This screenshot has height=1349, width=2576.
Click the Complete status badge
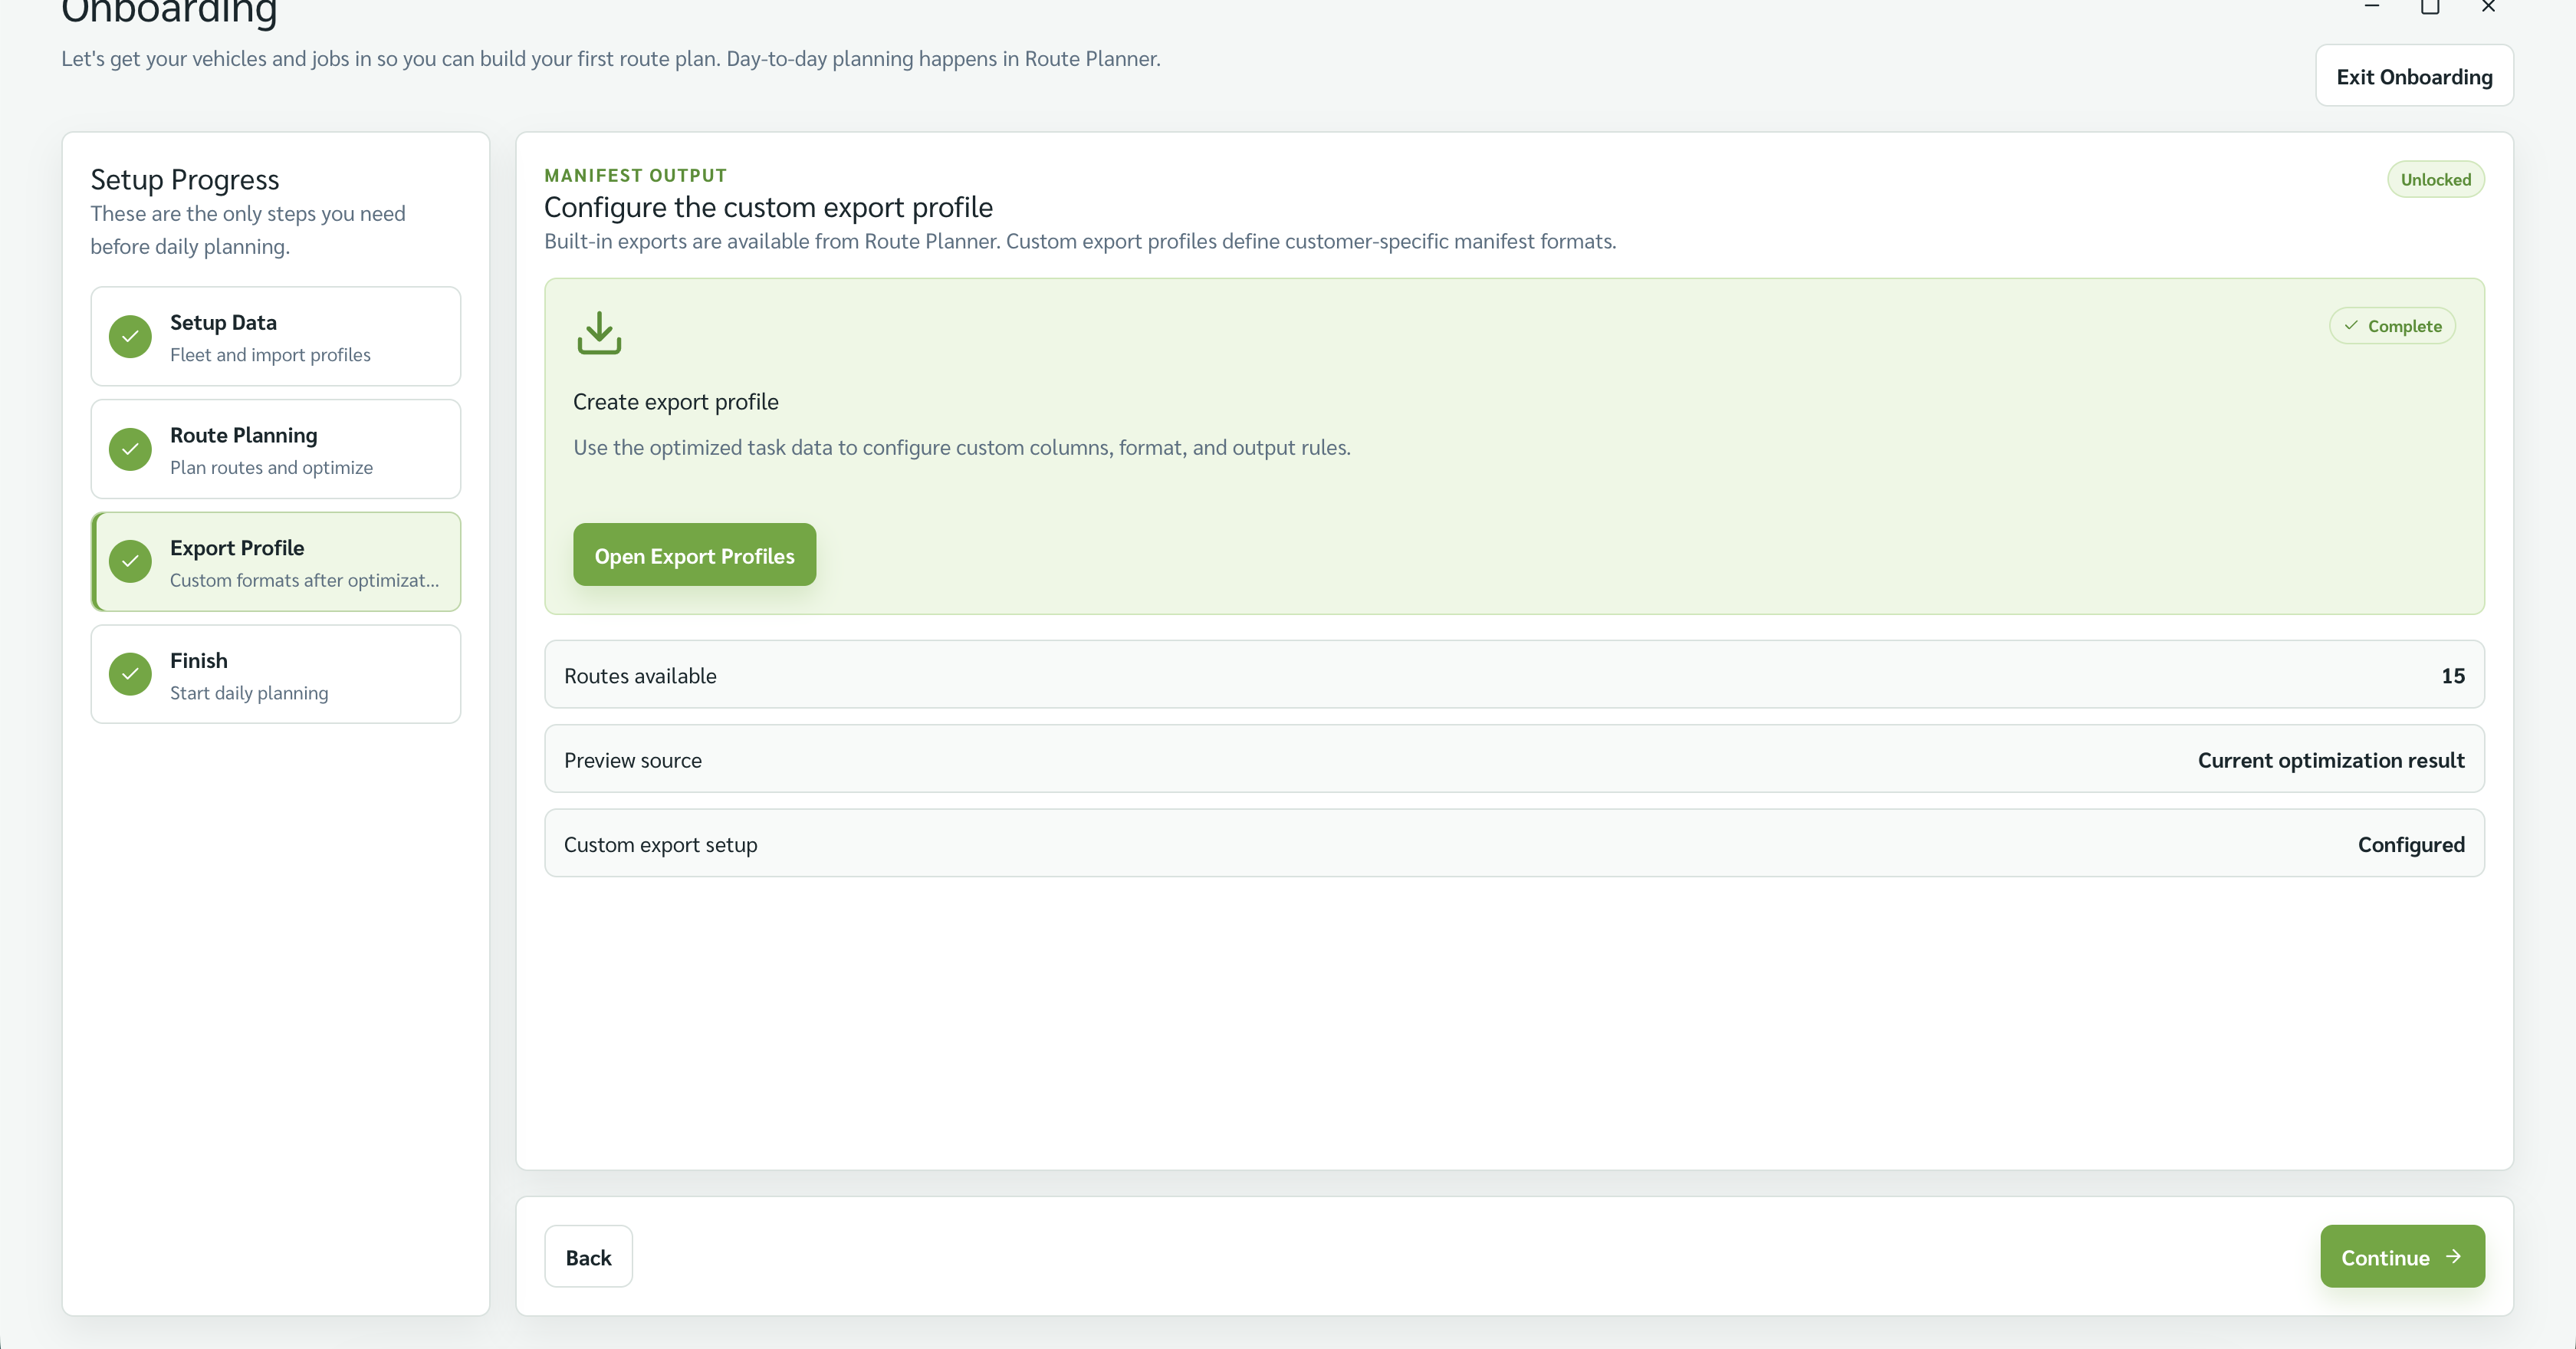[x=2392, y=326]
